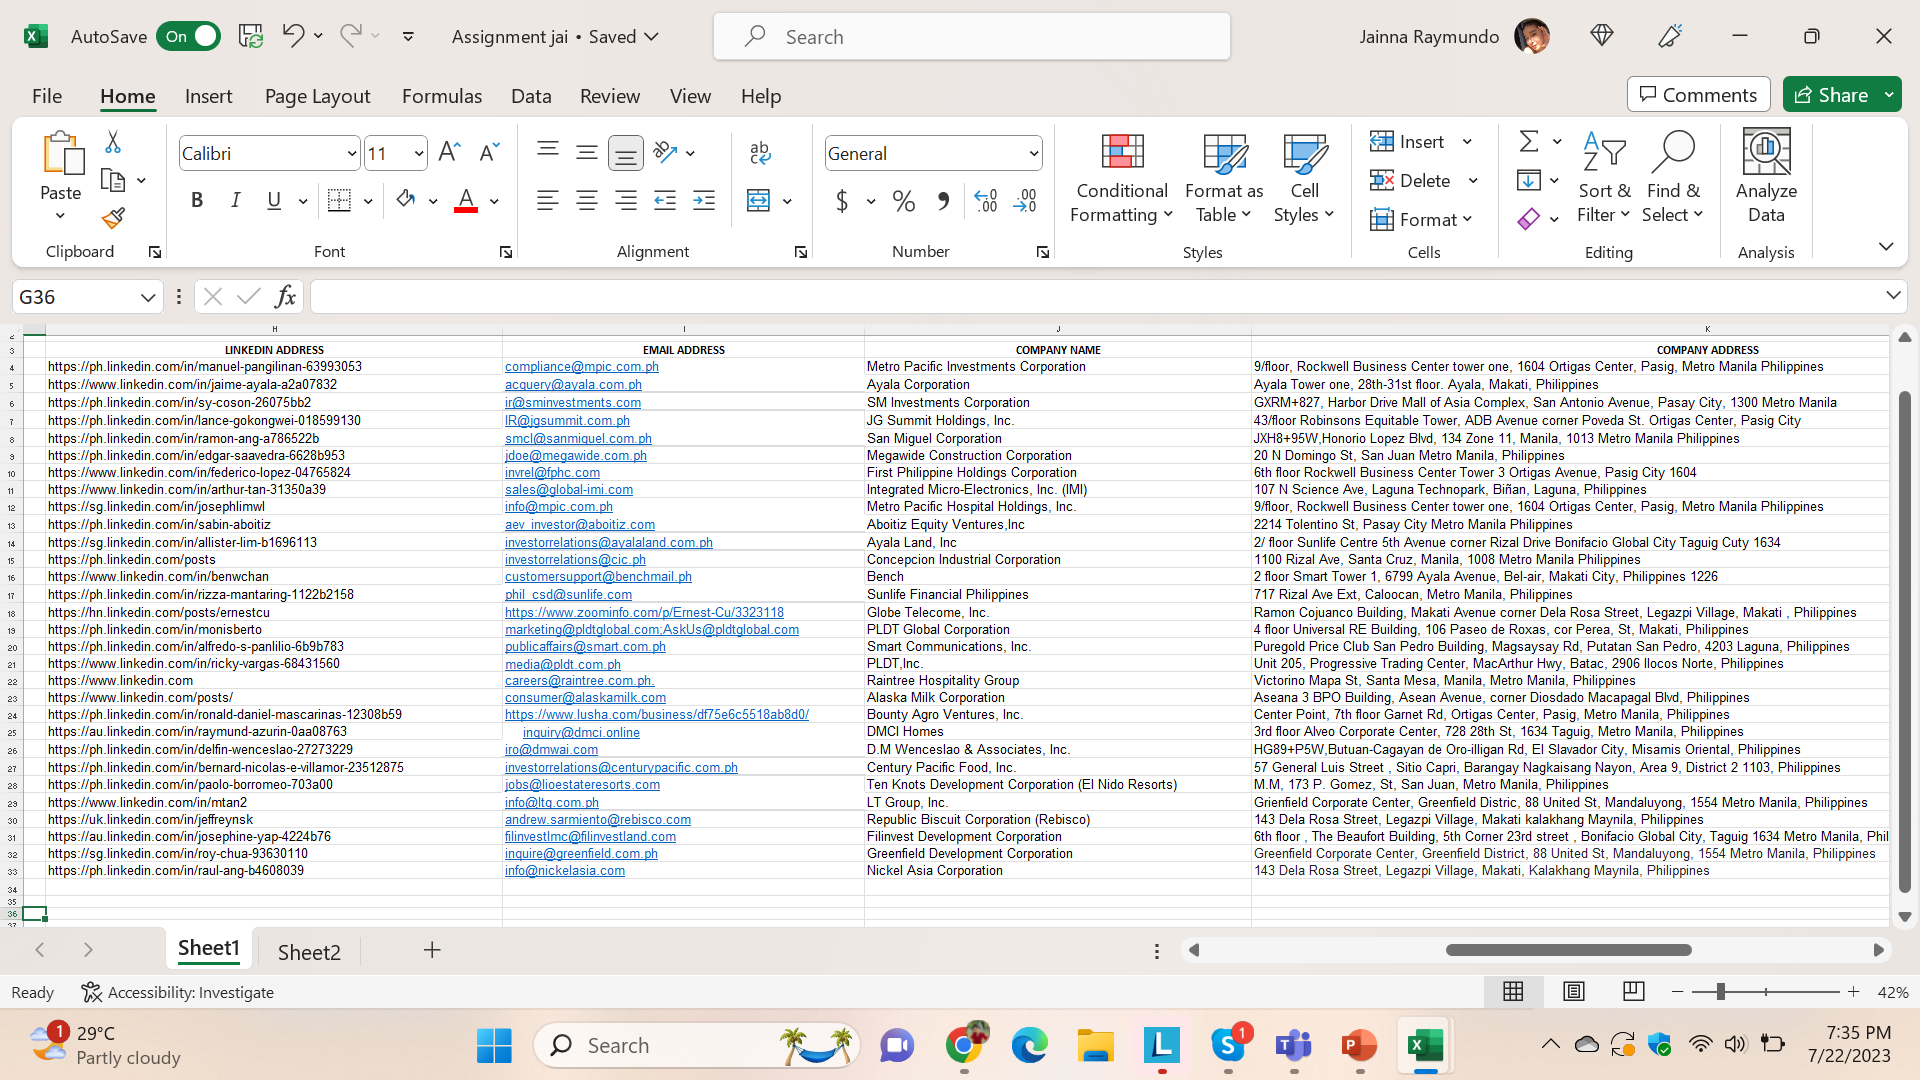1920x1080 pixels.
Task: Click Increase Decimal icon
Action: click(986, 201)
